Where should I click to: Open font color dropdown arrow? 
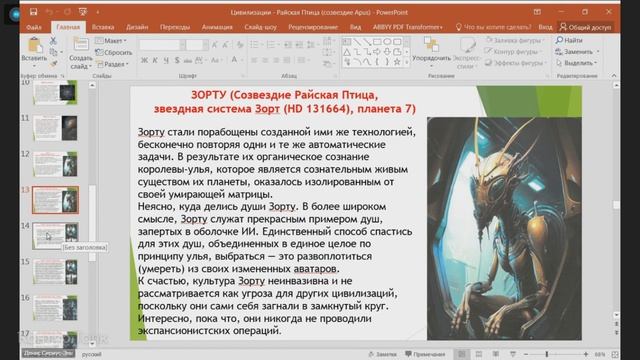(x=242, y=60)
